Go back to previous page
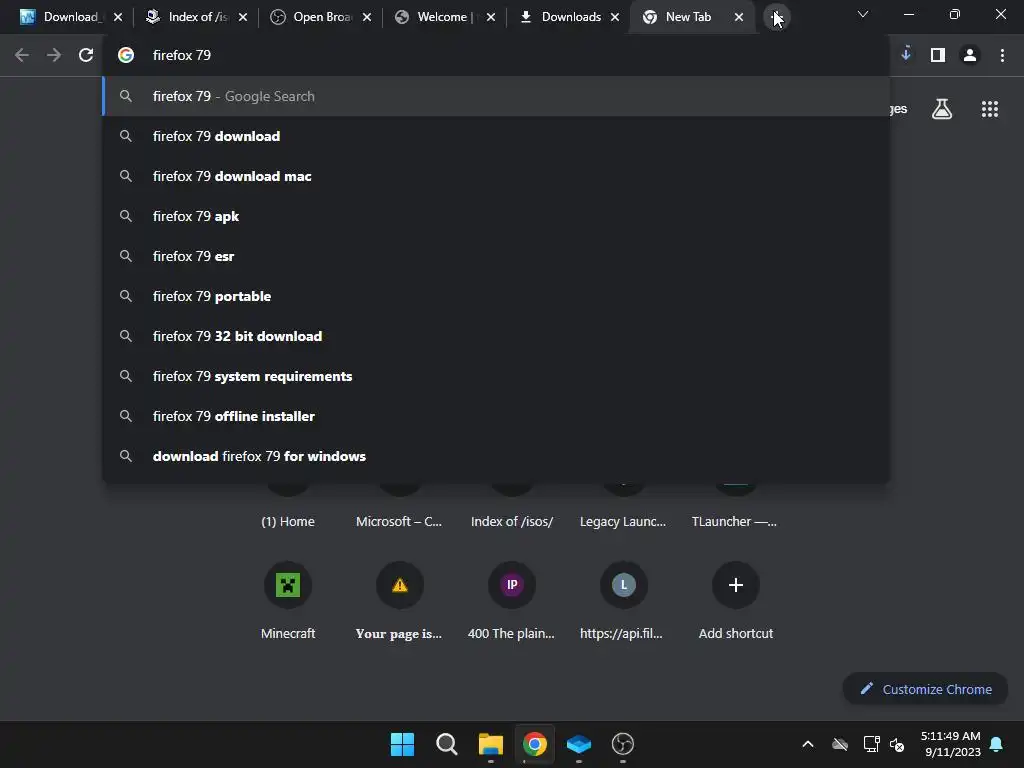Screen dimensions: 1024x768 (x=22, y=56)
